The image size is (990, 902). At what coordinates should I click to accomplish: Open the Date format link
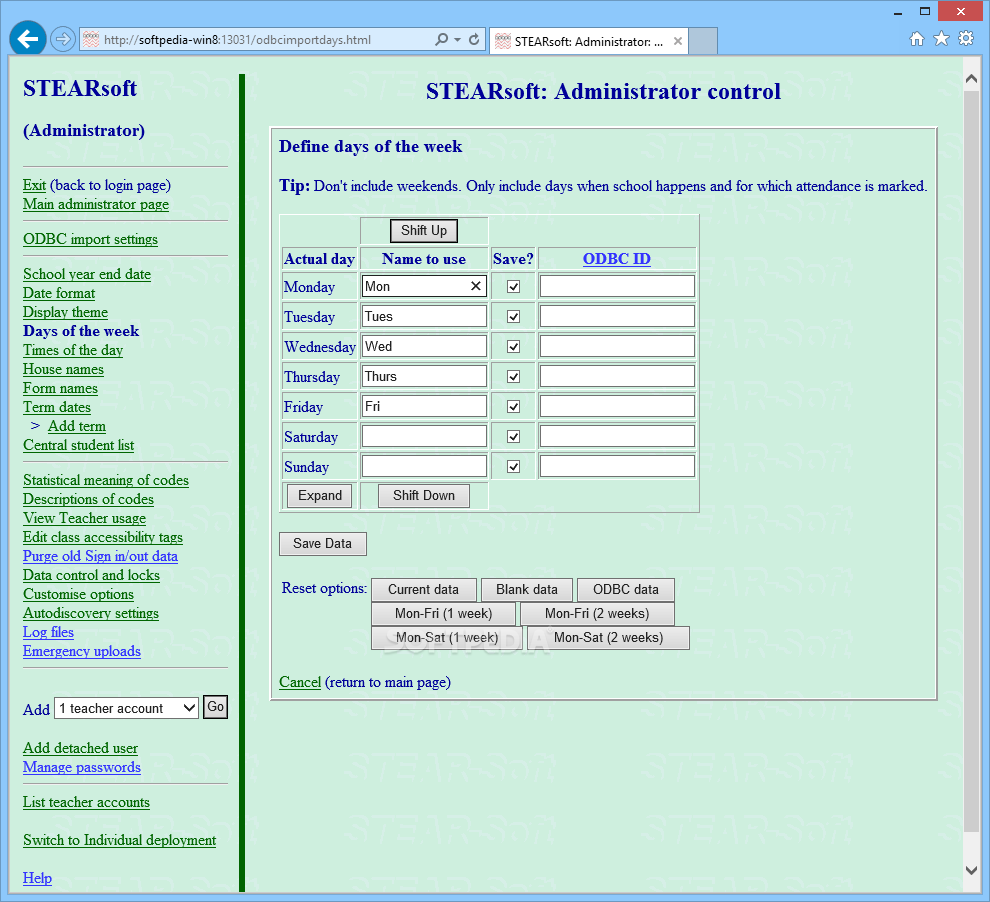coord(59,293)
